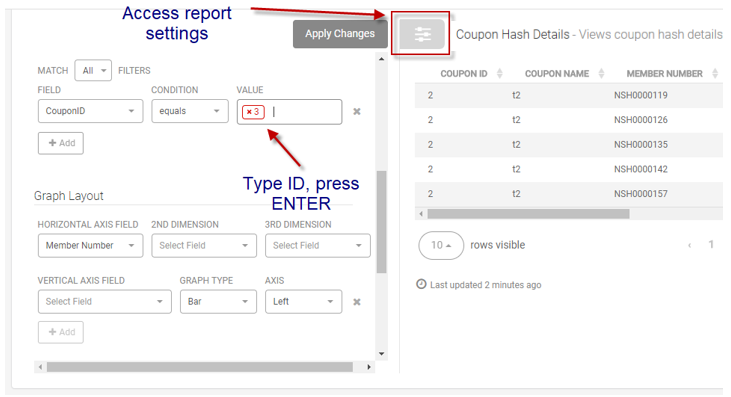Sort by Member Number column
Screen dimensions: 731x397
coord(715,74)
